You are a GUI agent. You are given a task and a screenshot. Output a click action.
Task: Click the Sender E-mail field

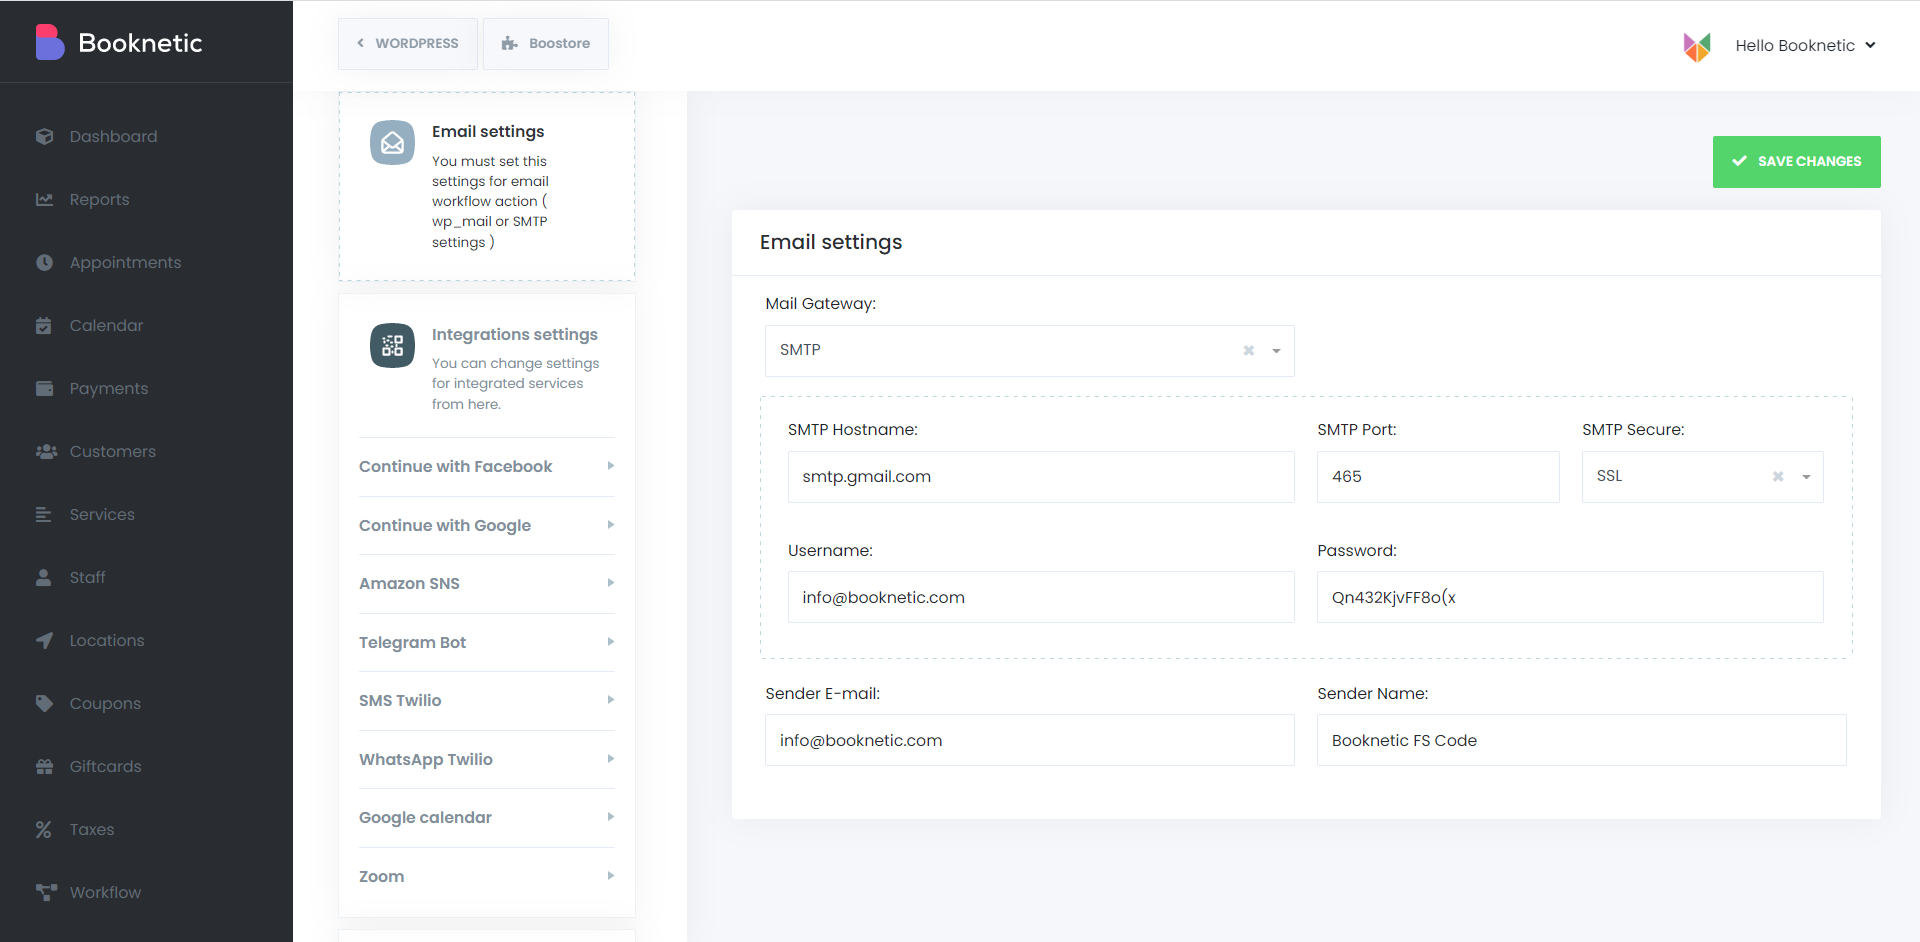[1029, 740]
